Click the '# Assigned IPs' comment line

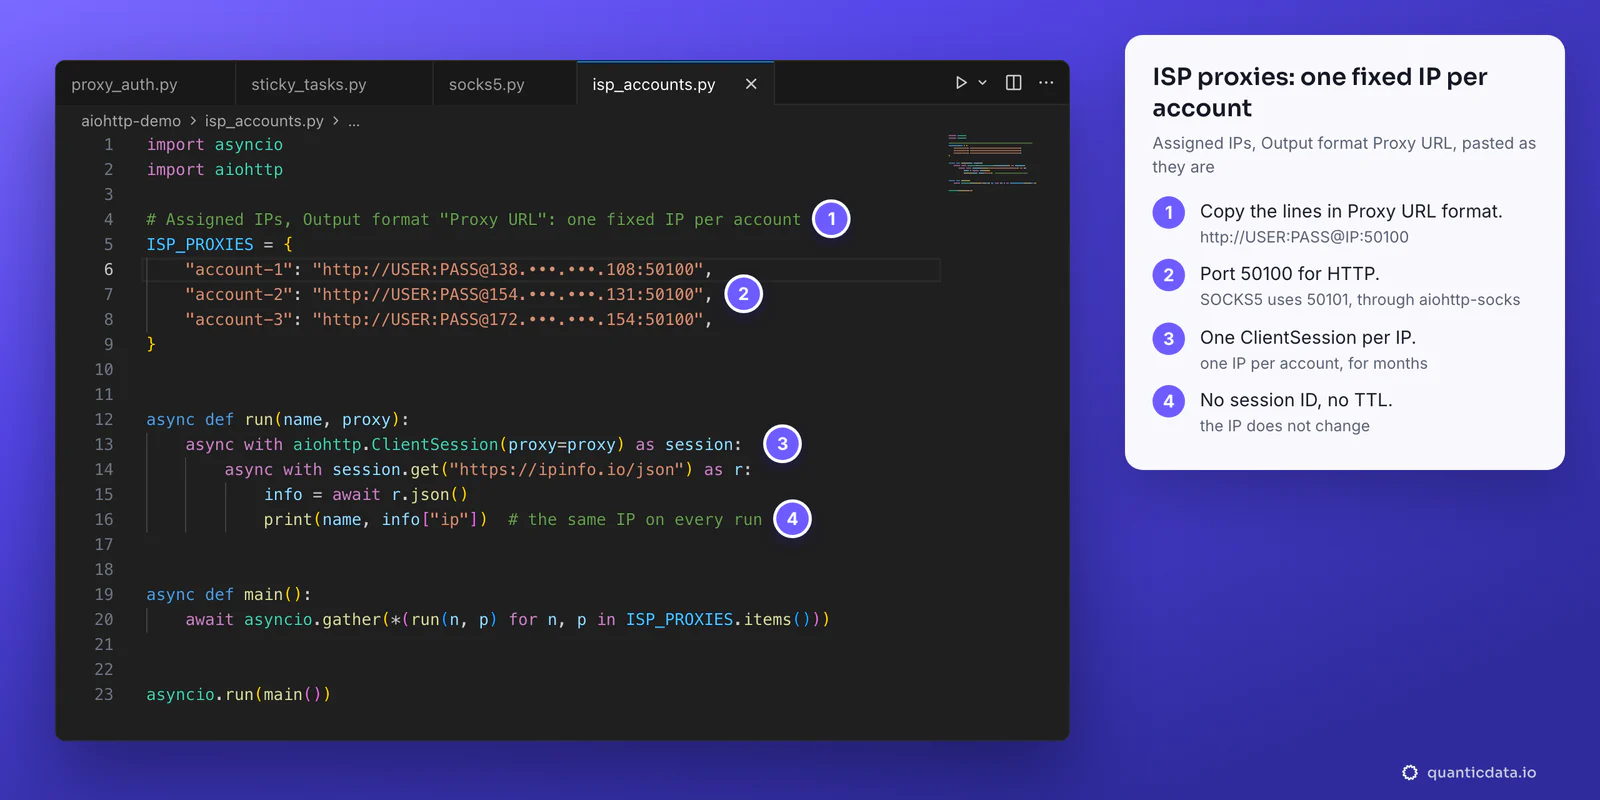tap(474, 220)
